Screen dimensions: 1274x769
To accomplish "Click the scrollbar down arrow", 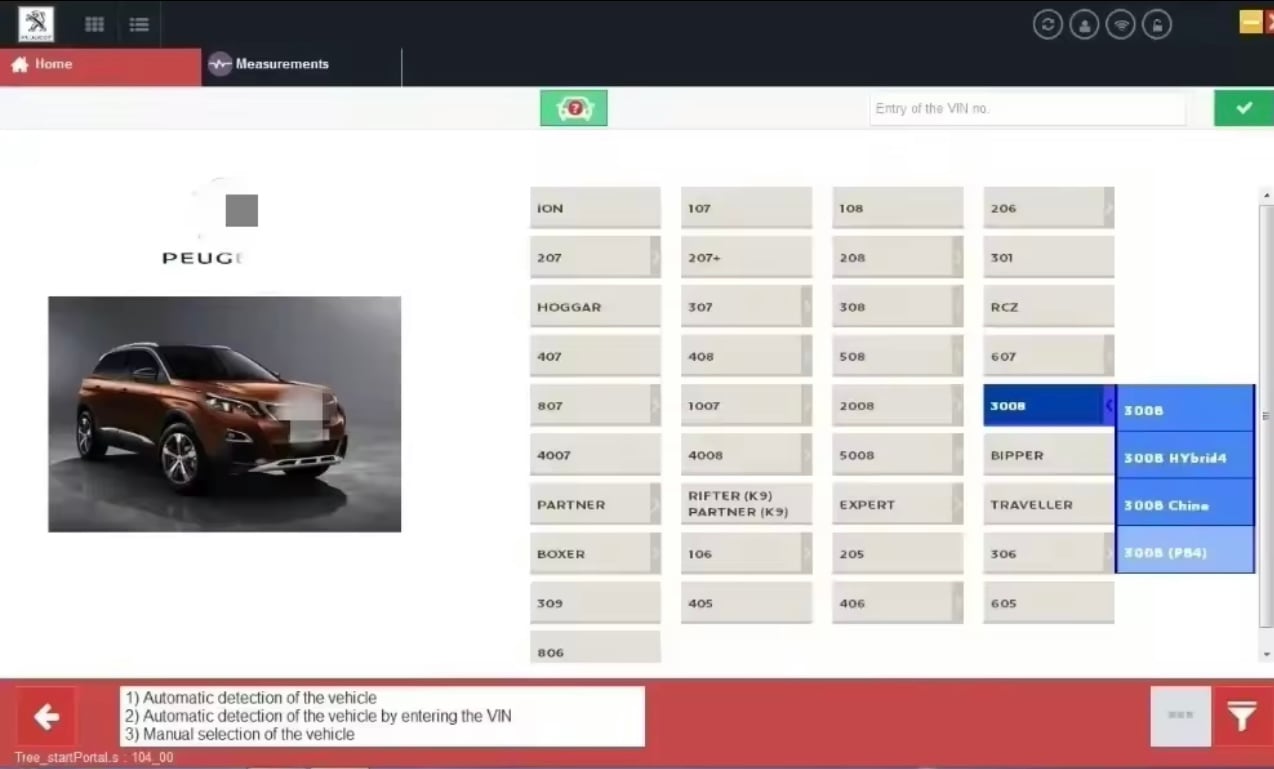I will pyautogui.click(x=1267, y=654).
